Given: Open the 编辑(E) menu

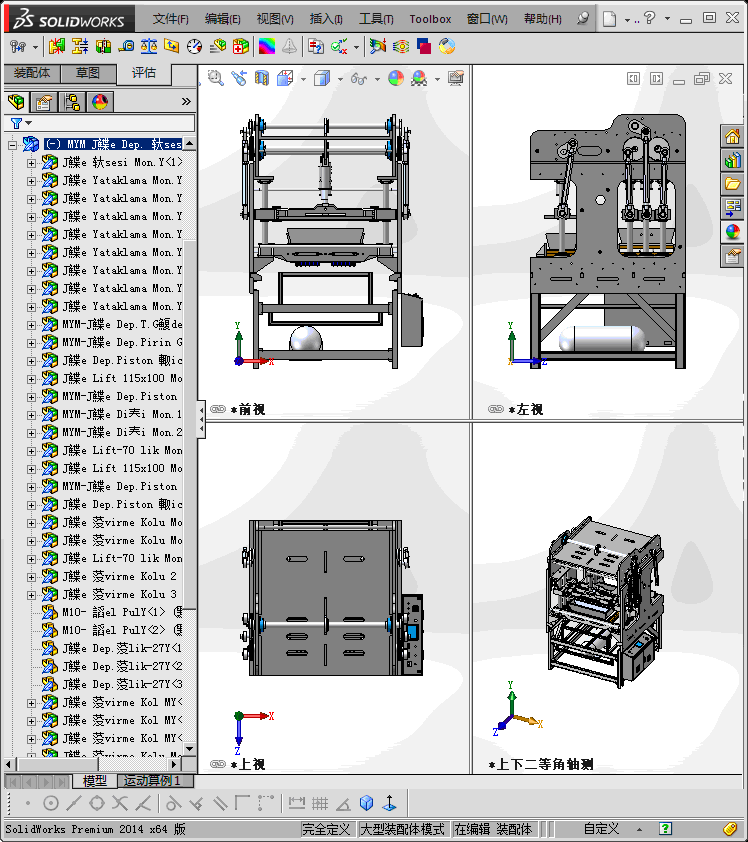Looking at the screenshot, I should point(222,19).
